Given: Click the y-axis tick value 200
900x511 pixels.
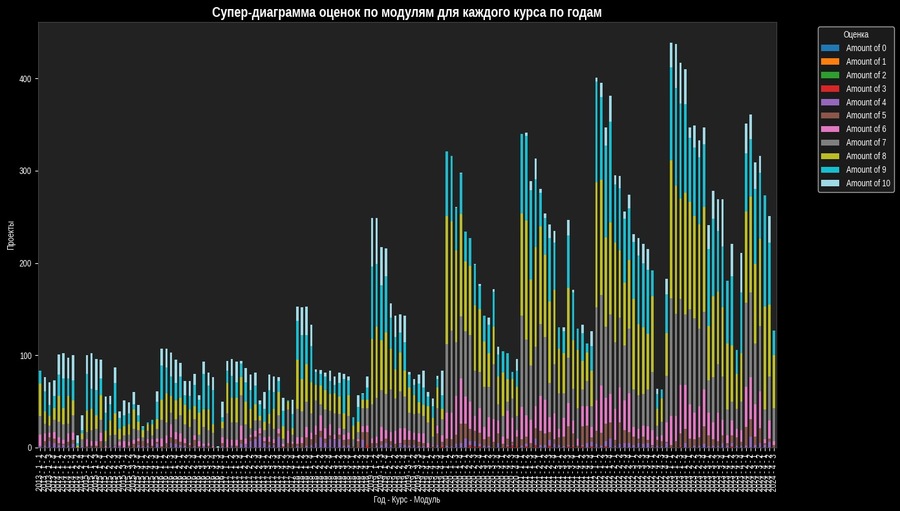Looking at the screenshot, I should [x=26, y=264].
